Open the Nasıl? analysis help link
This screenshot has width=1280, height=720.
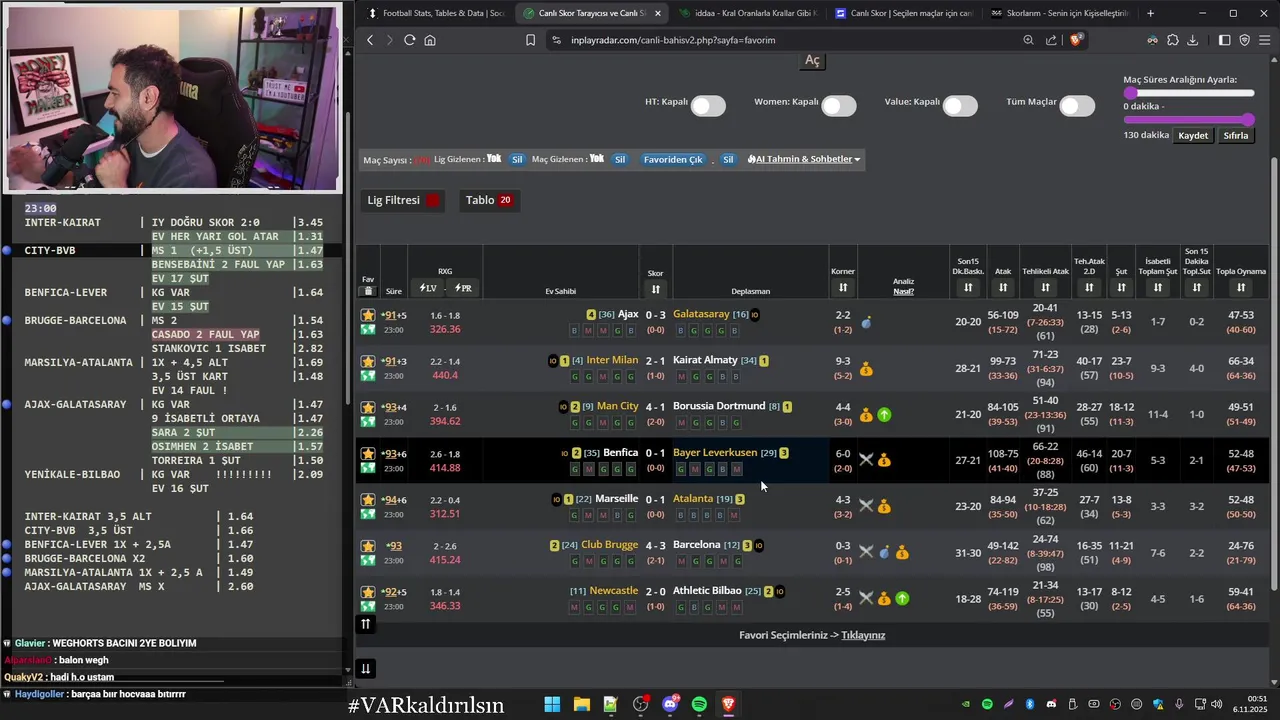coord(903,291)
